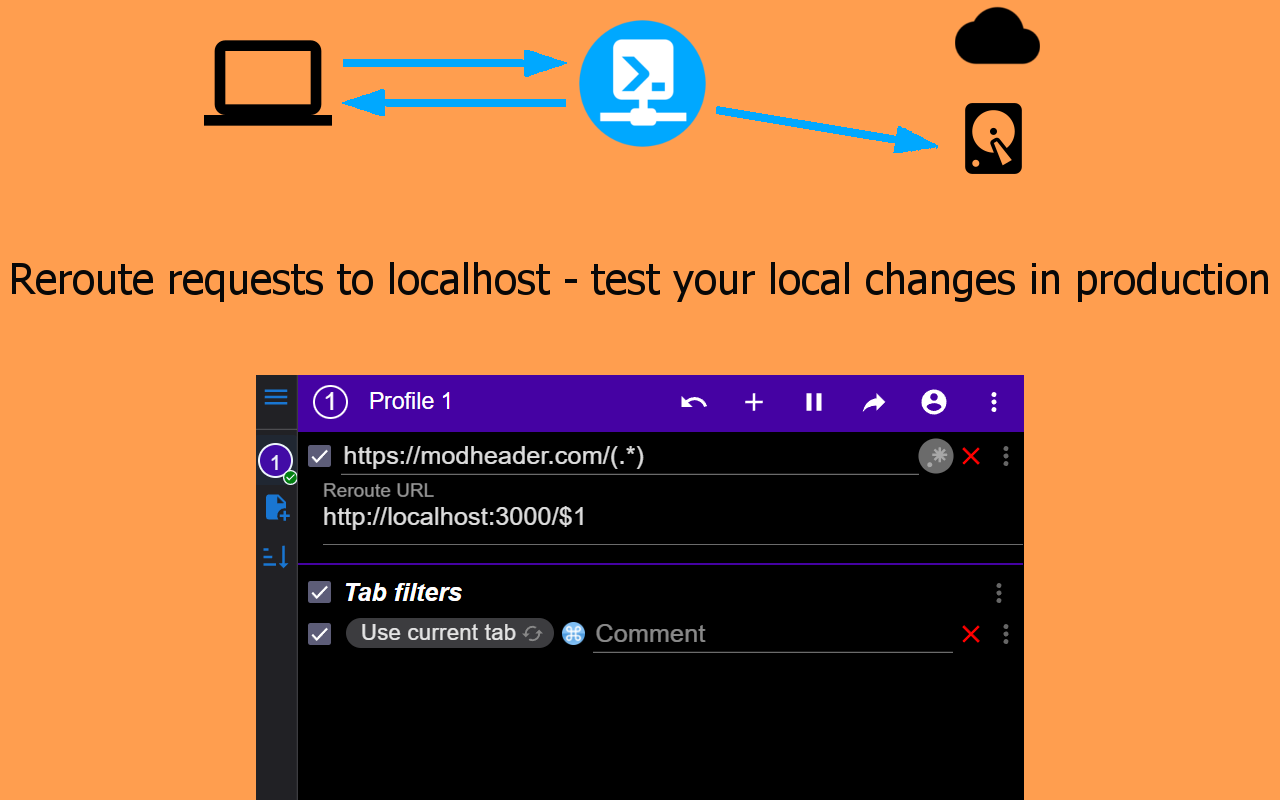Image resolution: width=1280 pixels, height=800 pixels.
Task: Remove the modheader.com reroute rule
Action: pyautogui.click(x=971, y=456)
